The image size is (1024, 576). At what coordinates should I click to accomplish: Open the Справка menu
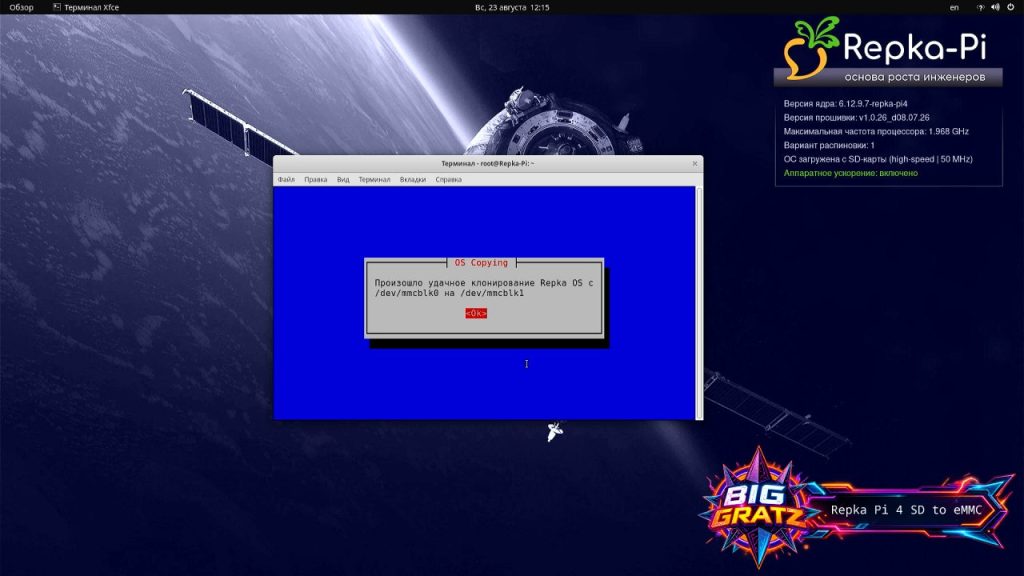(x=449, y=180)
